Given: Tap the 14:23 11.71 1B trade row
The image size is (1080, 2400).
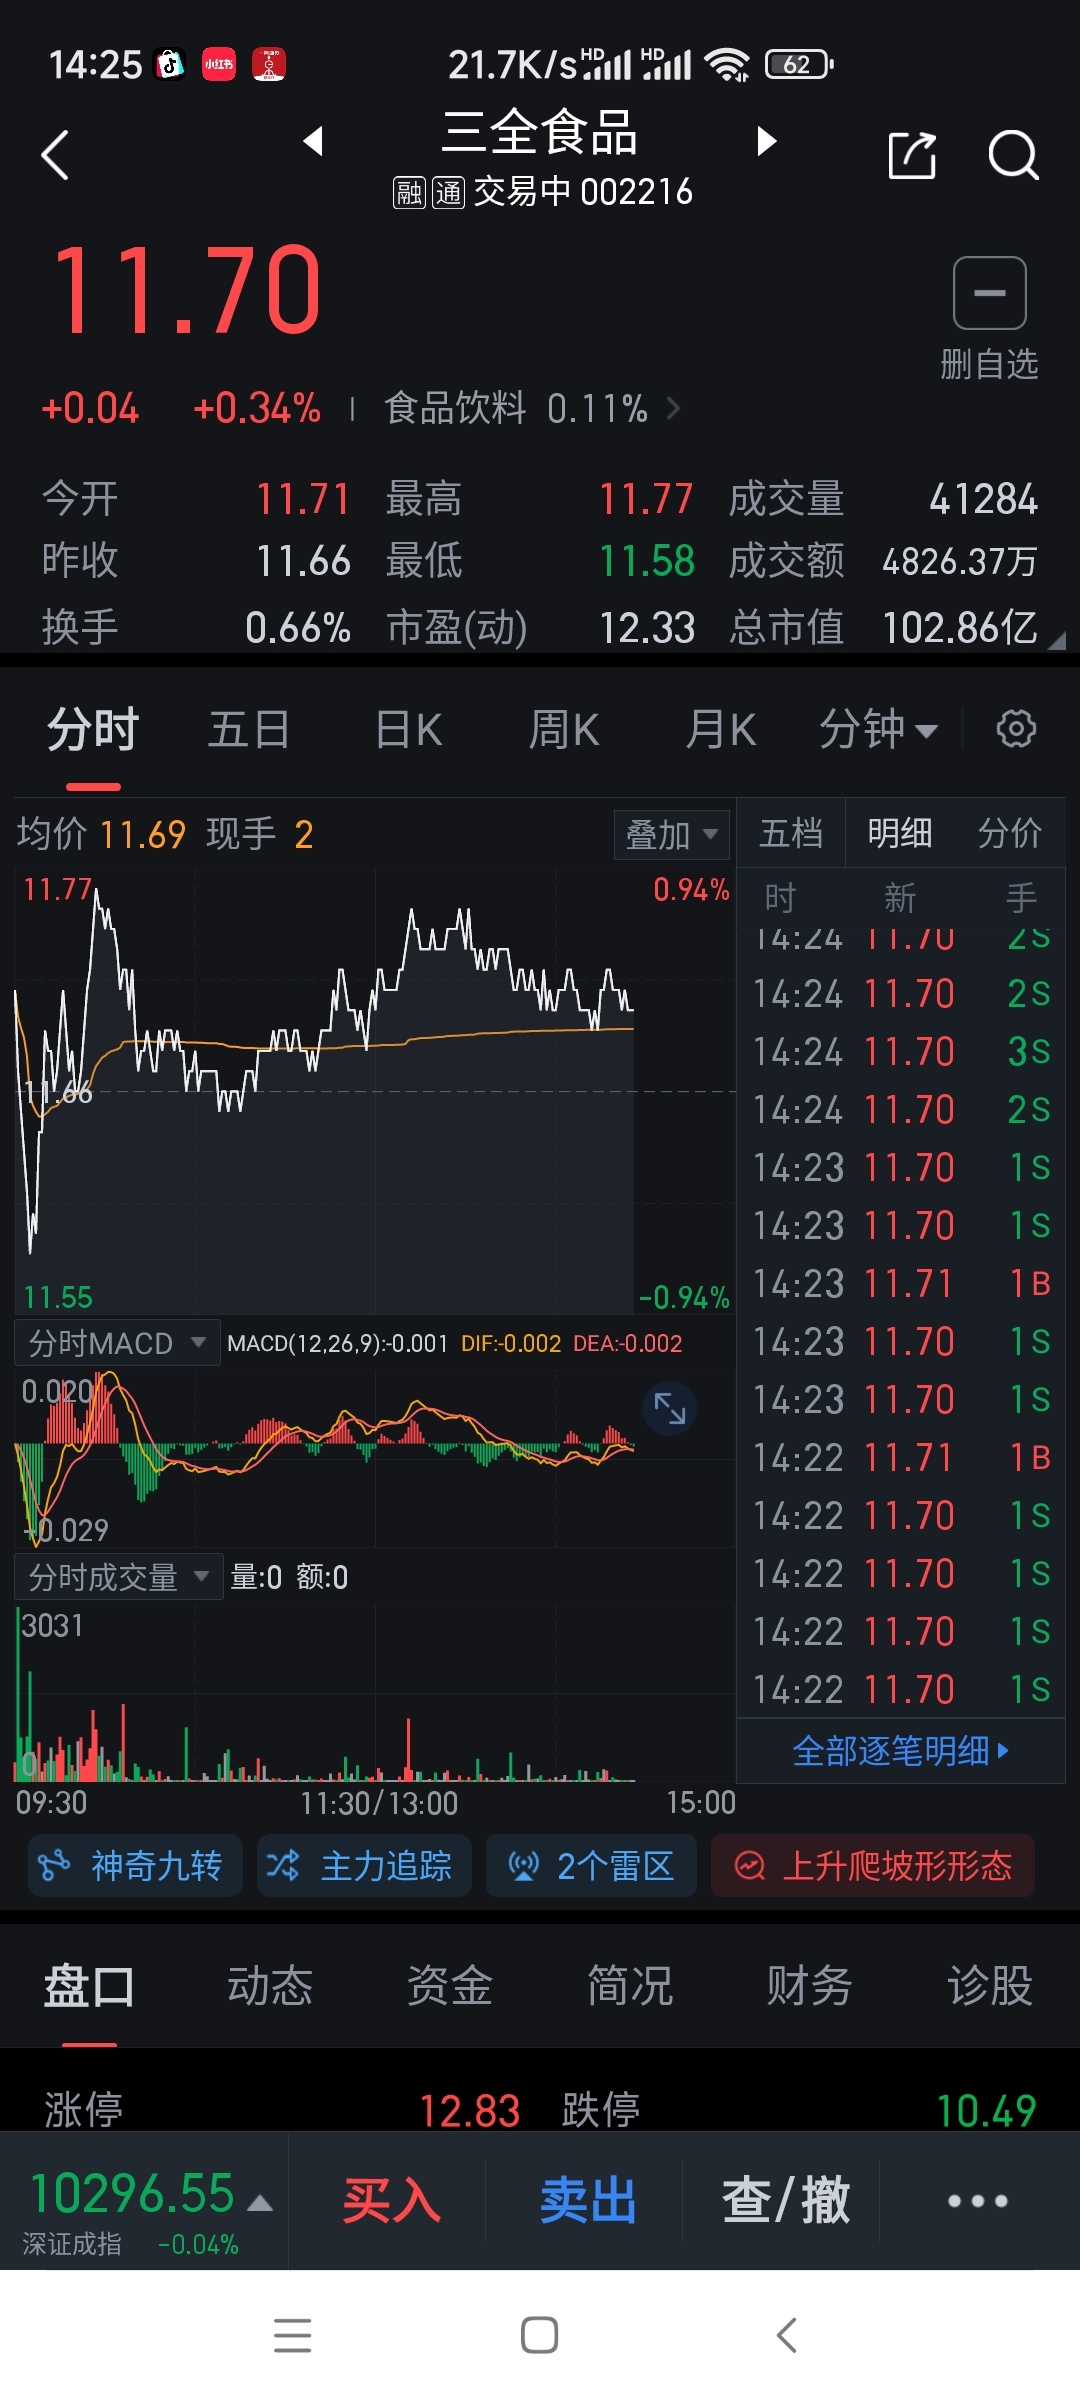Looking at the screenshot, I should [x=901, y=1283].
